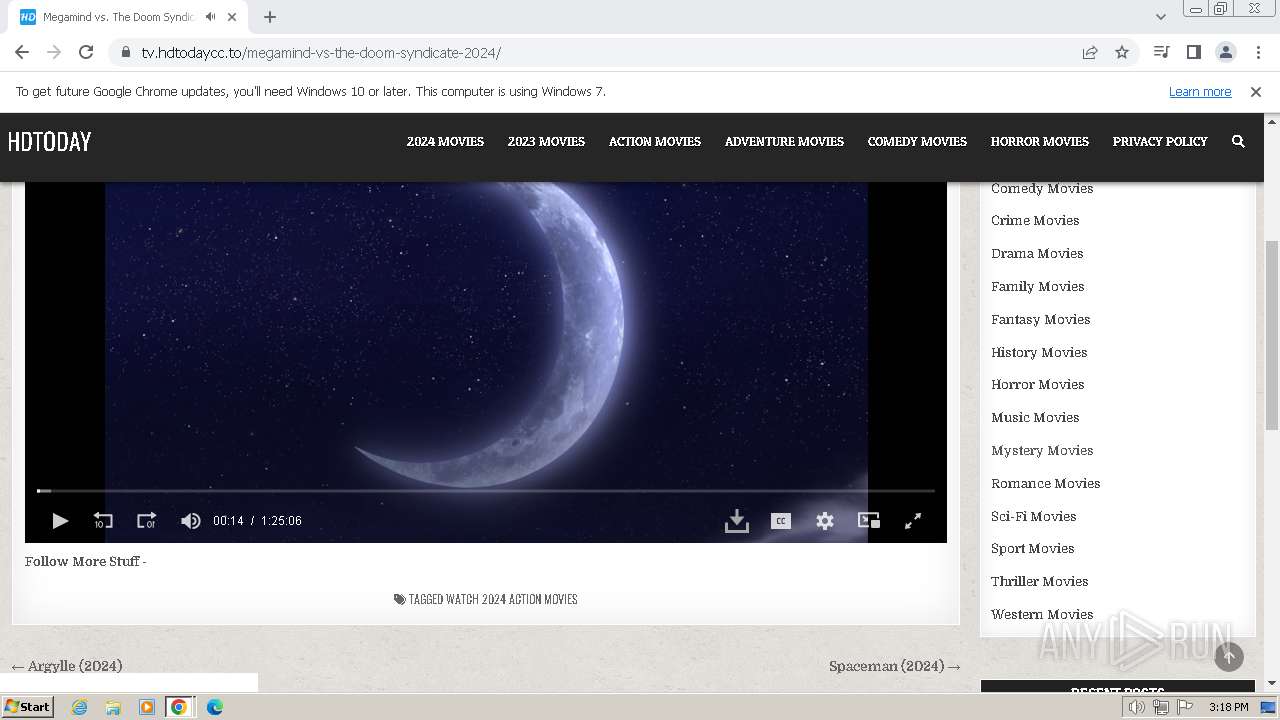Open Privacy Policy page
Image resolution: width=1280 pixels, height=720 pixels.
1160,141
